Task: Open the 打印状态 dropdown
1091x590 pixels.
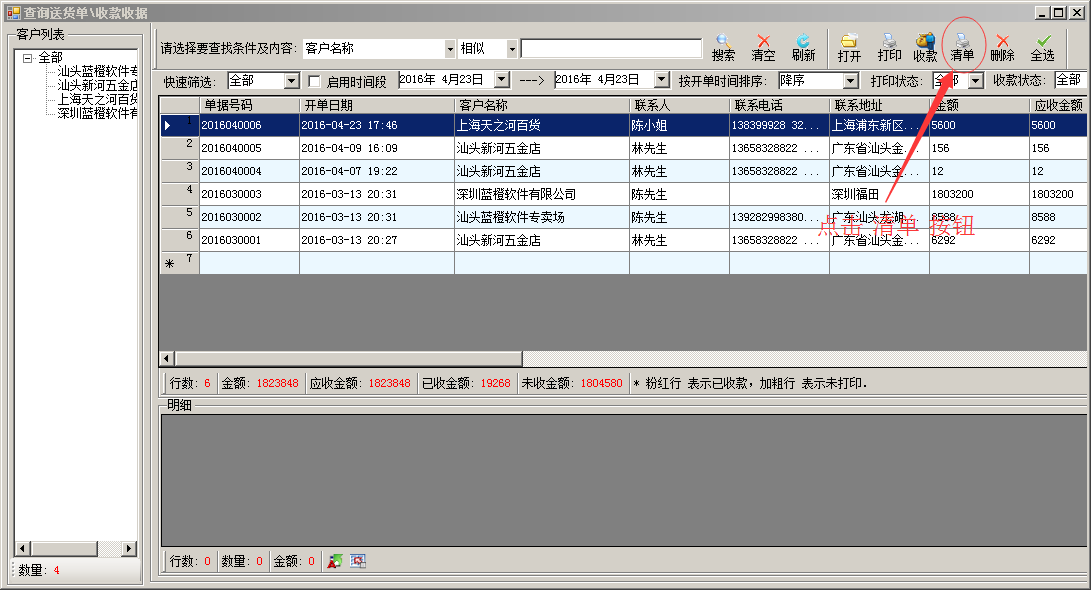Action: tap(975, 81)
